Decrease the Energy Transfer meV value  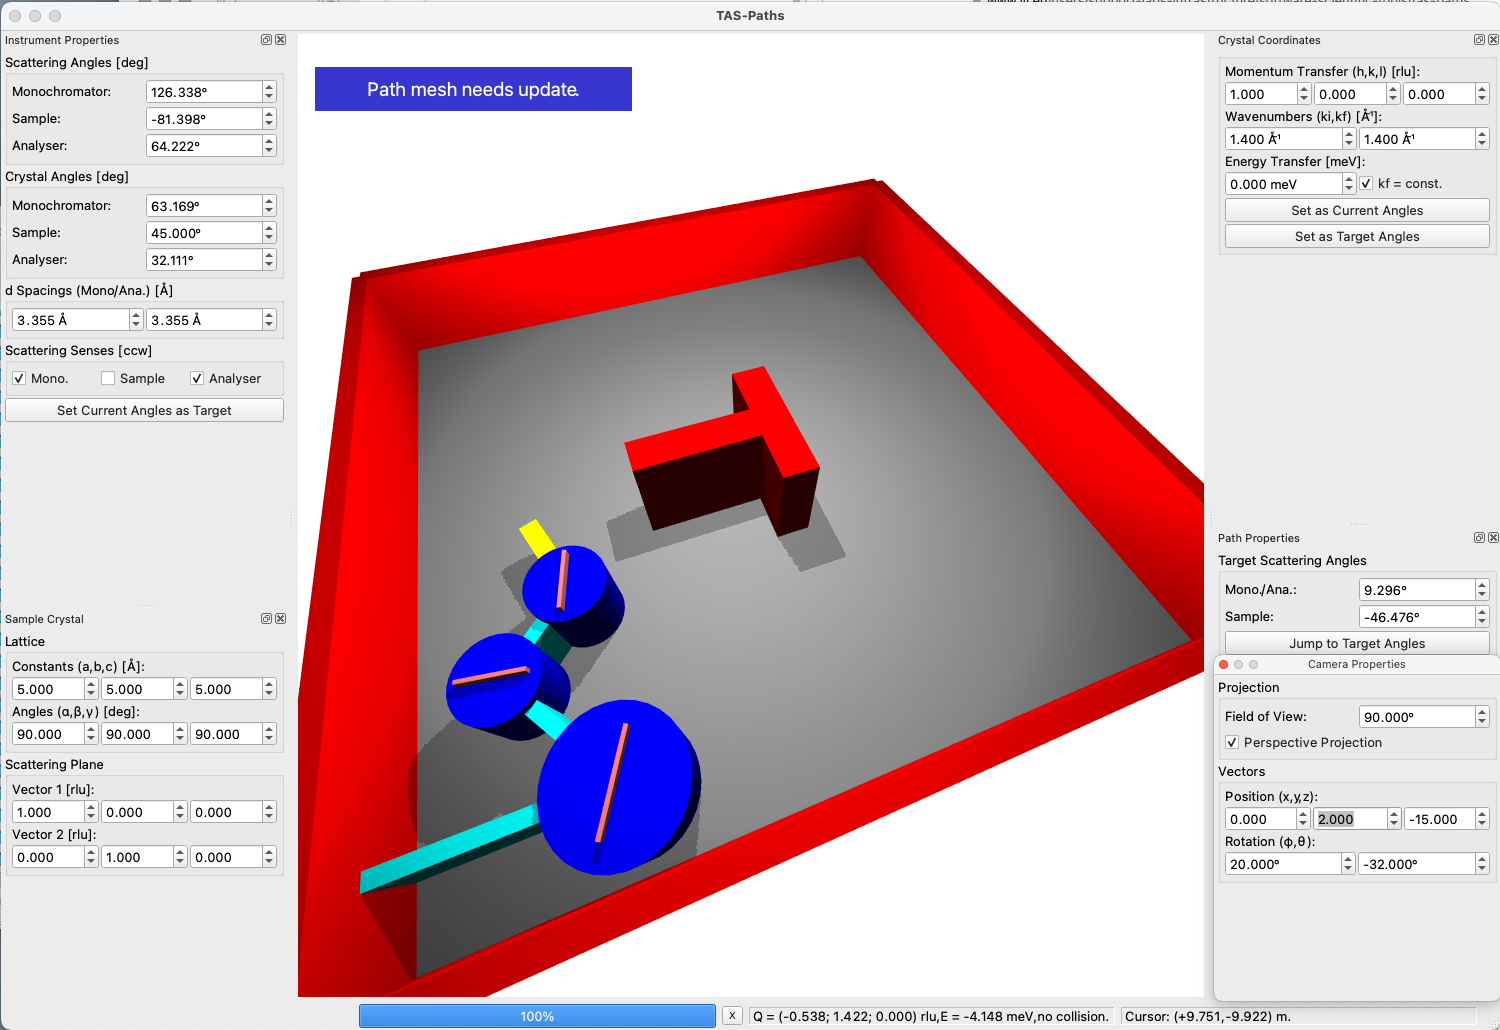[1349, 189]
